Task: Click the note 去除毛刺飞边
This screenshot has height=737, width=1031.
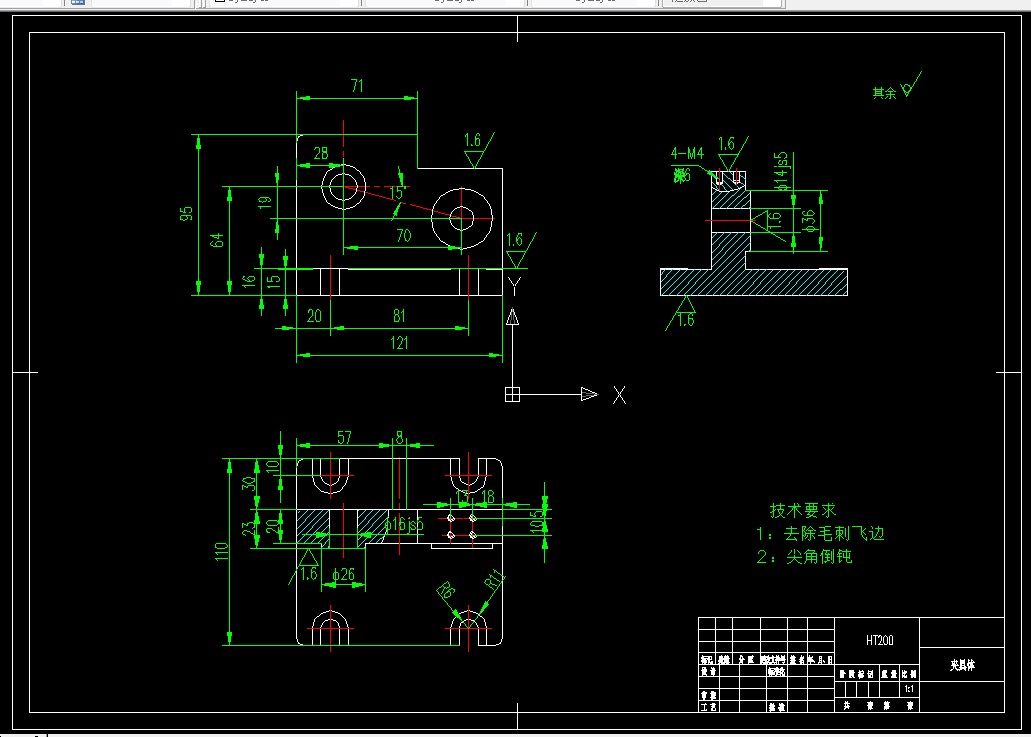Action: click(x=834, y=533)
